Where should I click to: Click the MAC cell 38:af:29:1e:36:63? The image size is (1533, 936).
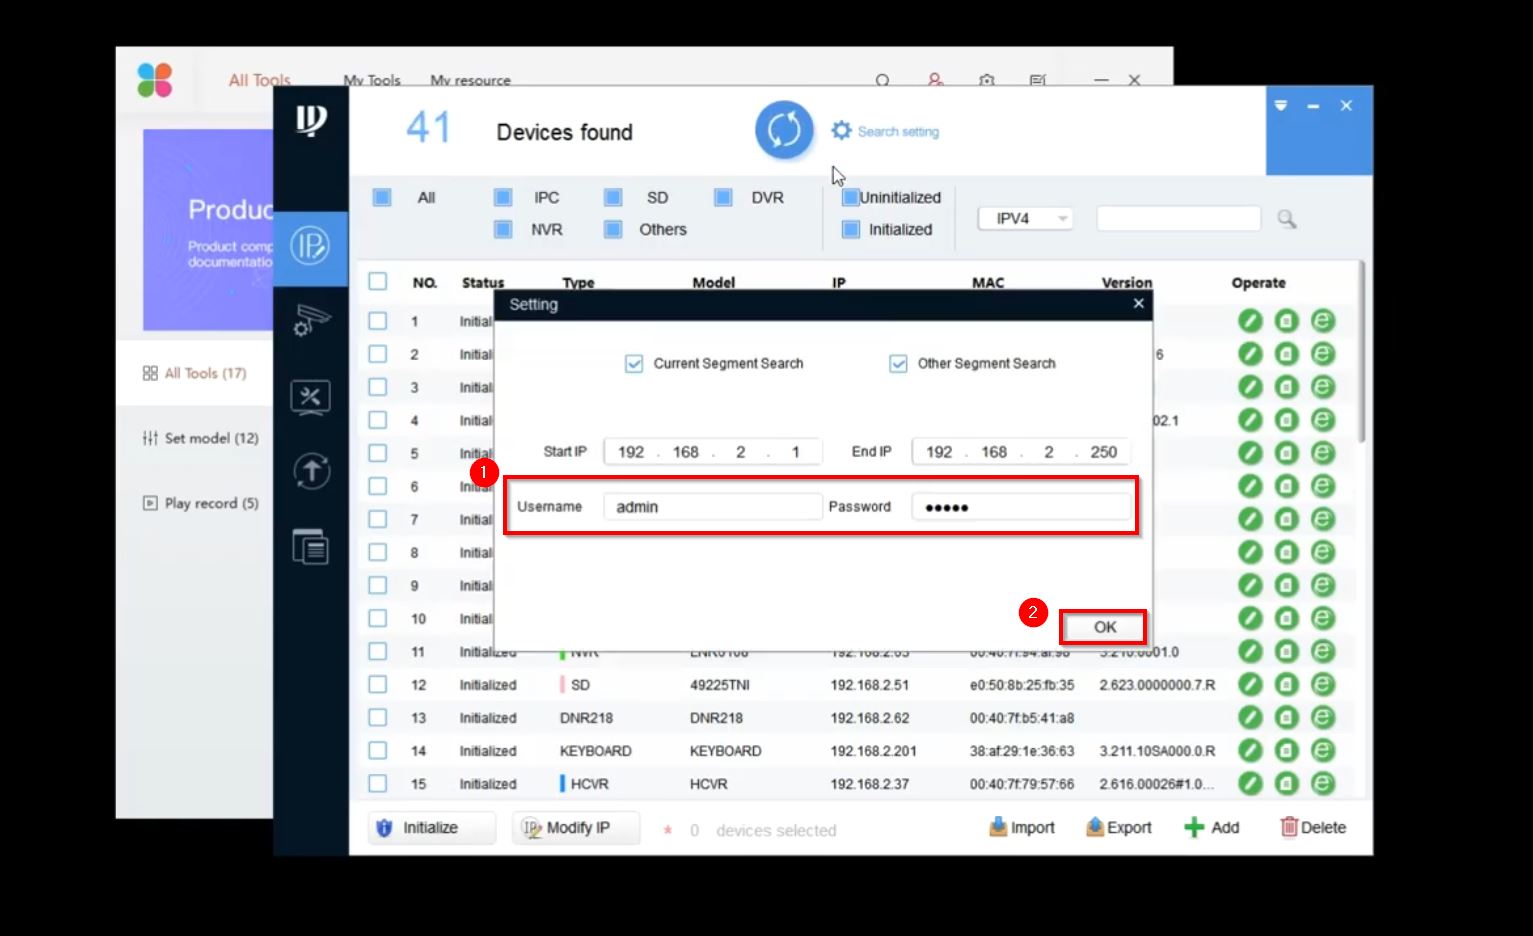[x=1022, y=751]
